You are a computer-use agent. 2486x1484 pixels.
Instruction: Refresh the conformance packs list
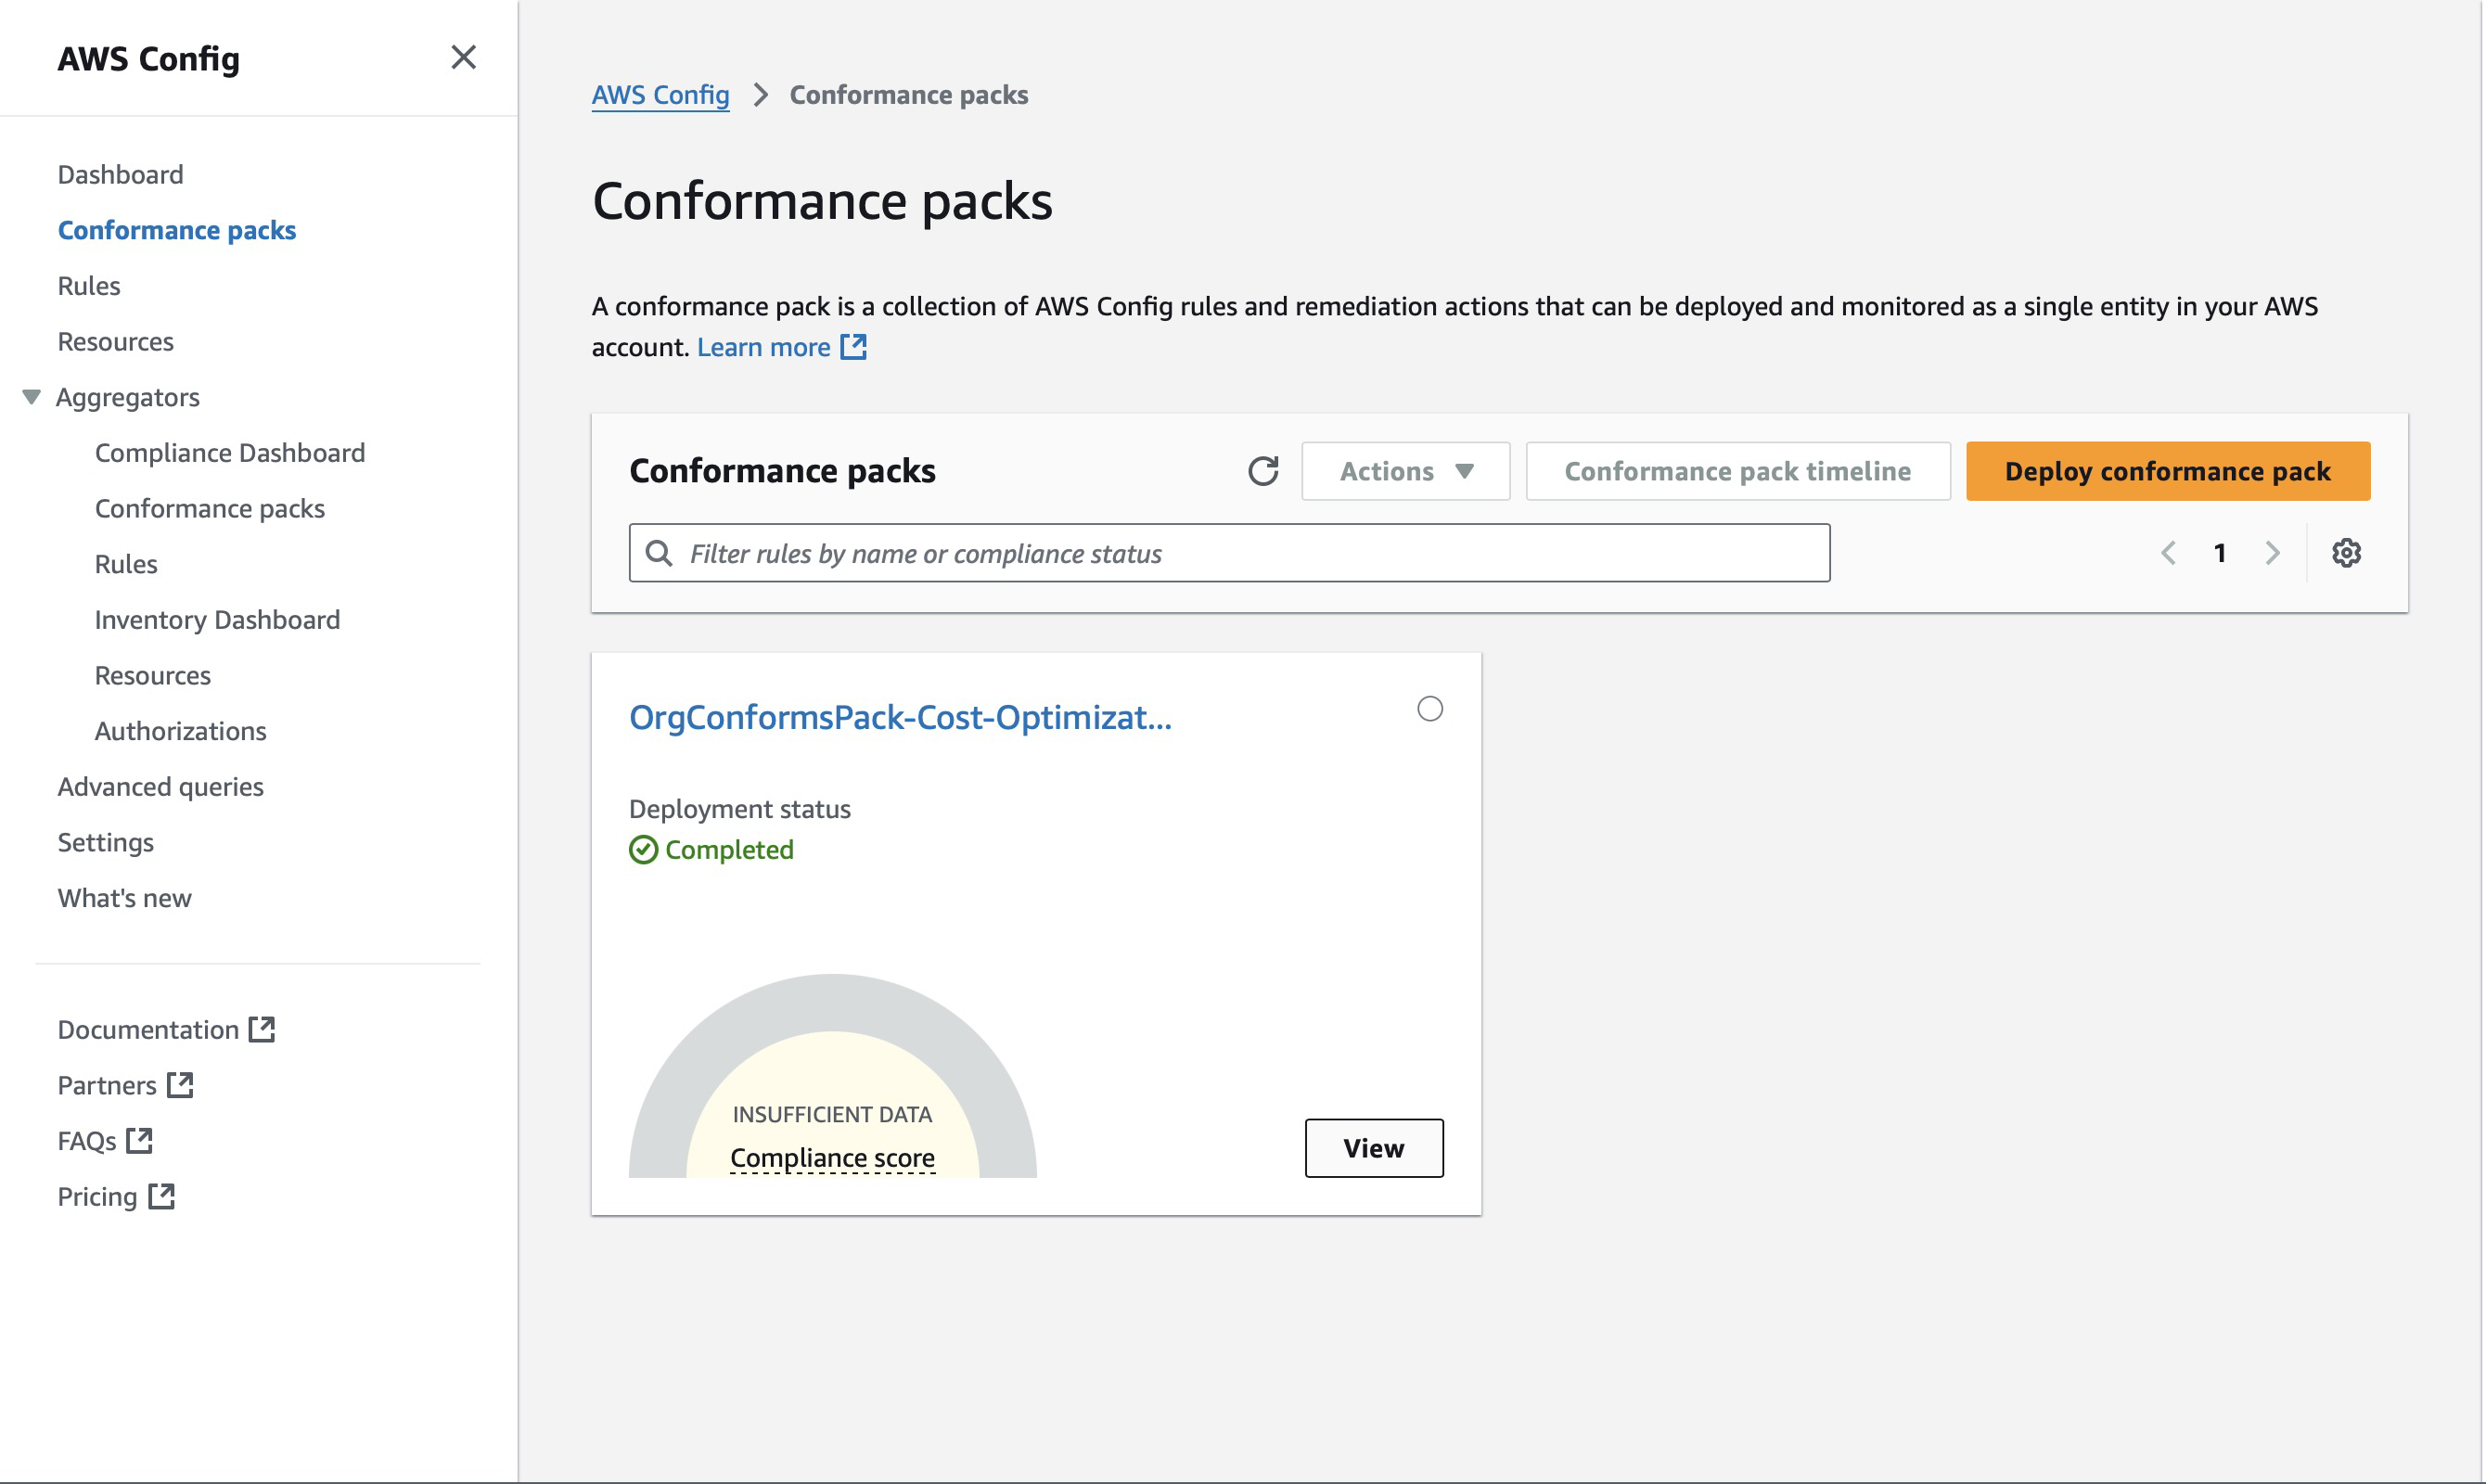point(1264,471)
